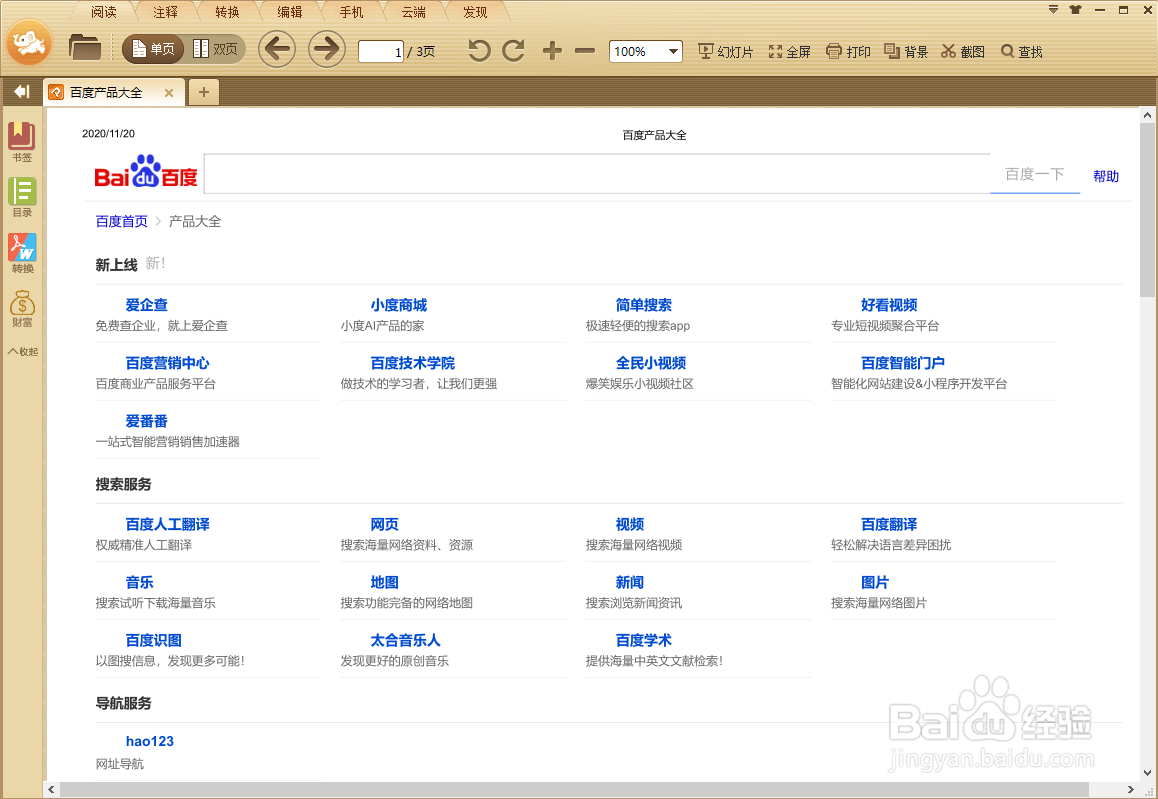Open the 爱番番 link
1158x799 pixels.
point(146,422)
